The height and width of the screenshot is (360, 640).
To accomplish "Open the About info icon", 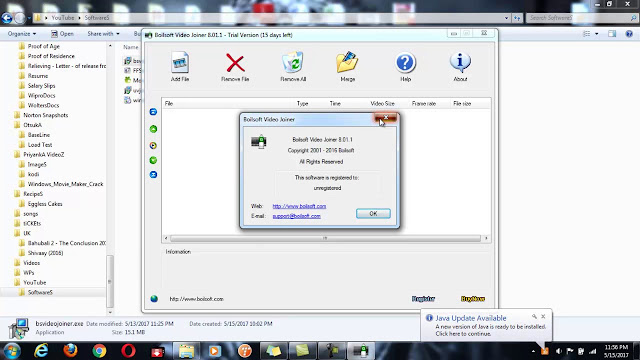I will tap(460, 62).
